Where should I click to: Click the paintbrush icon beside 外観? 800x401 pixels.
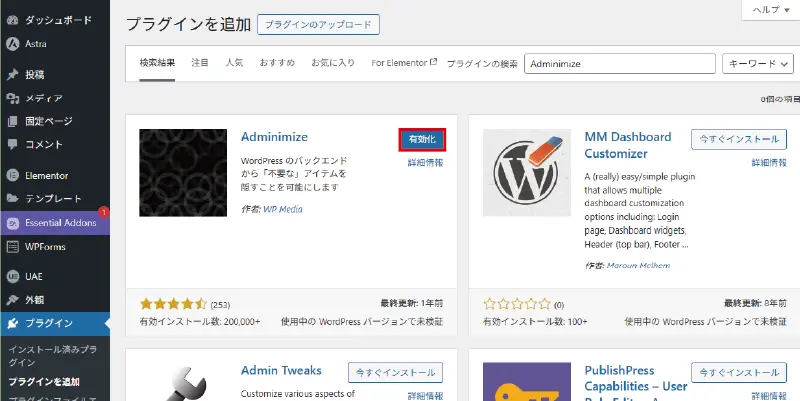(x=13, y=300)
